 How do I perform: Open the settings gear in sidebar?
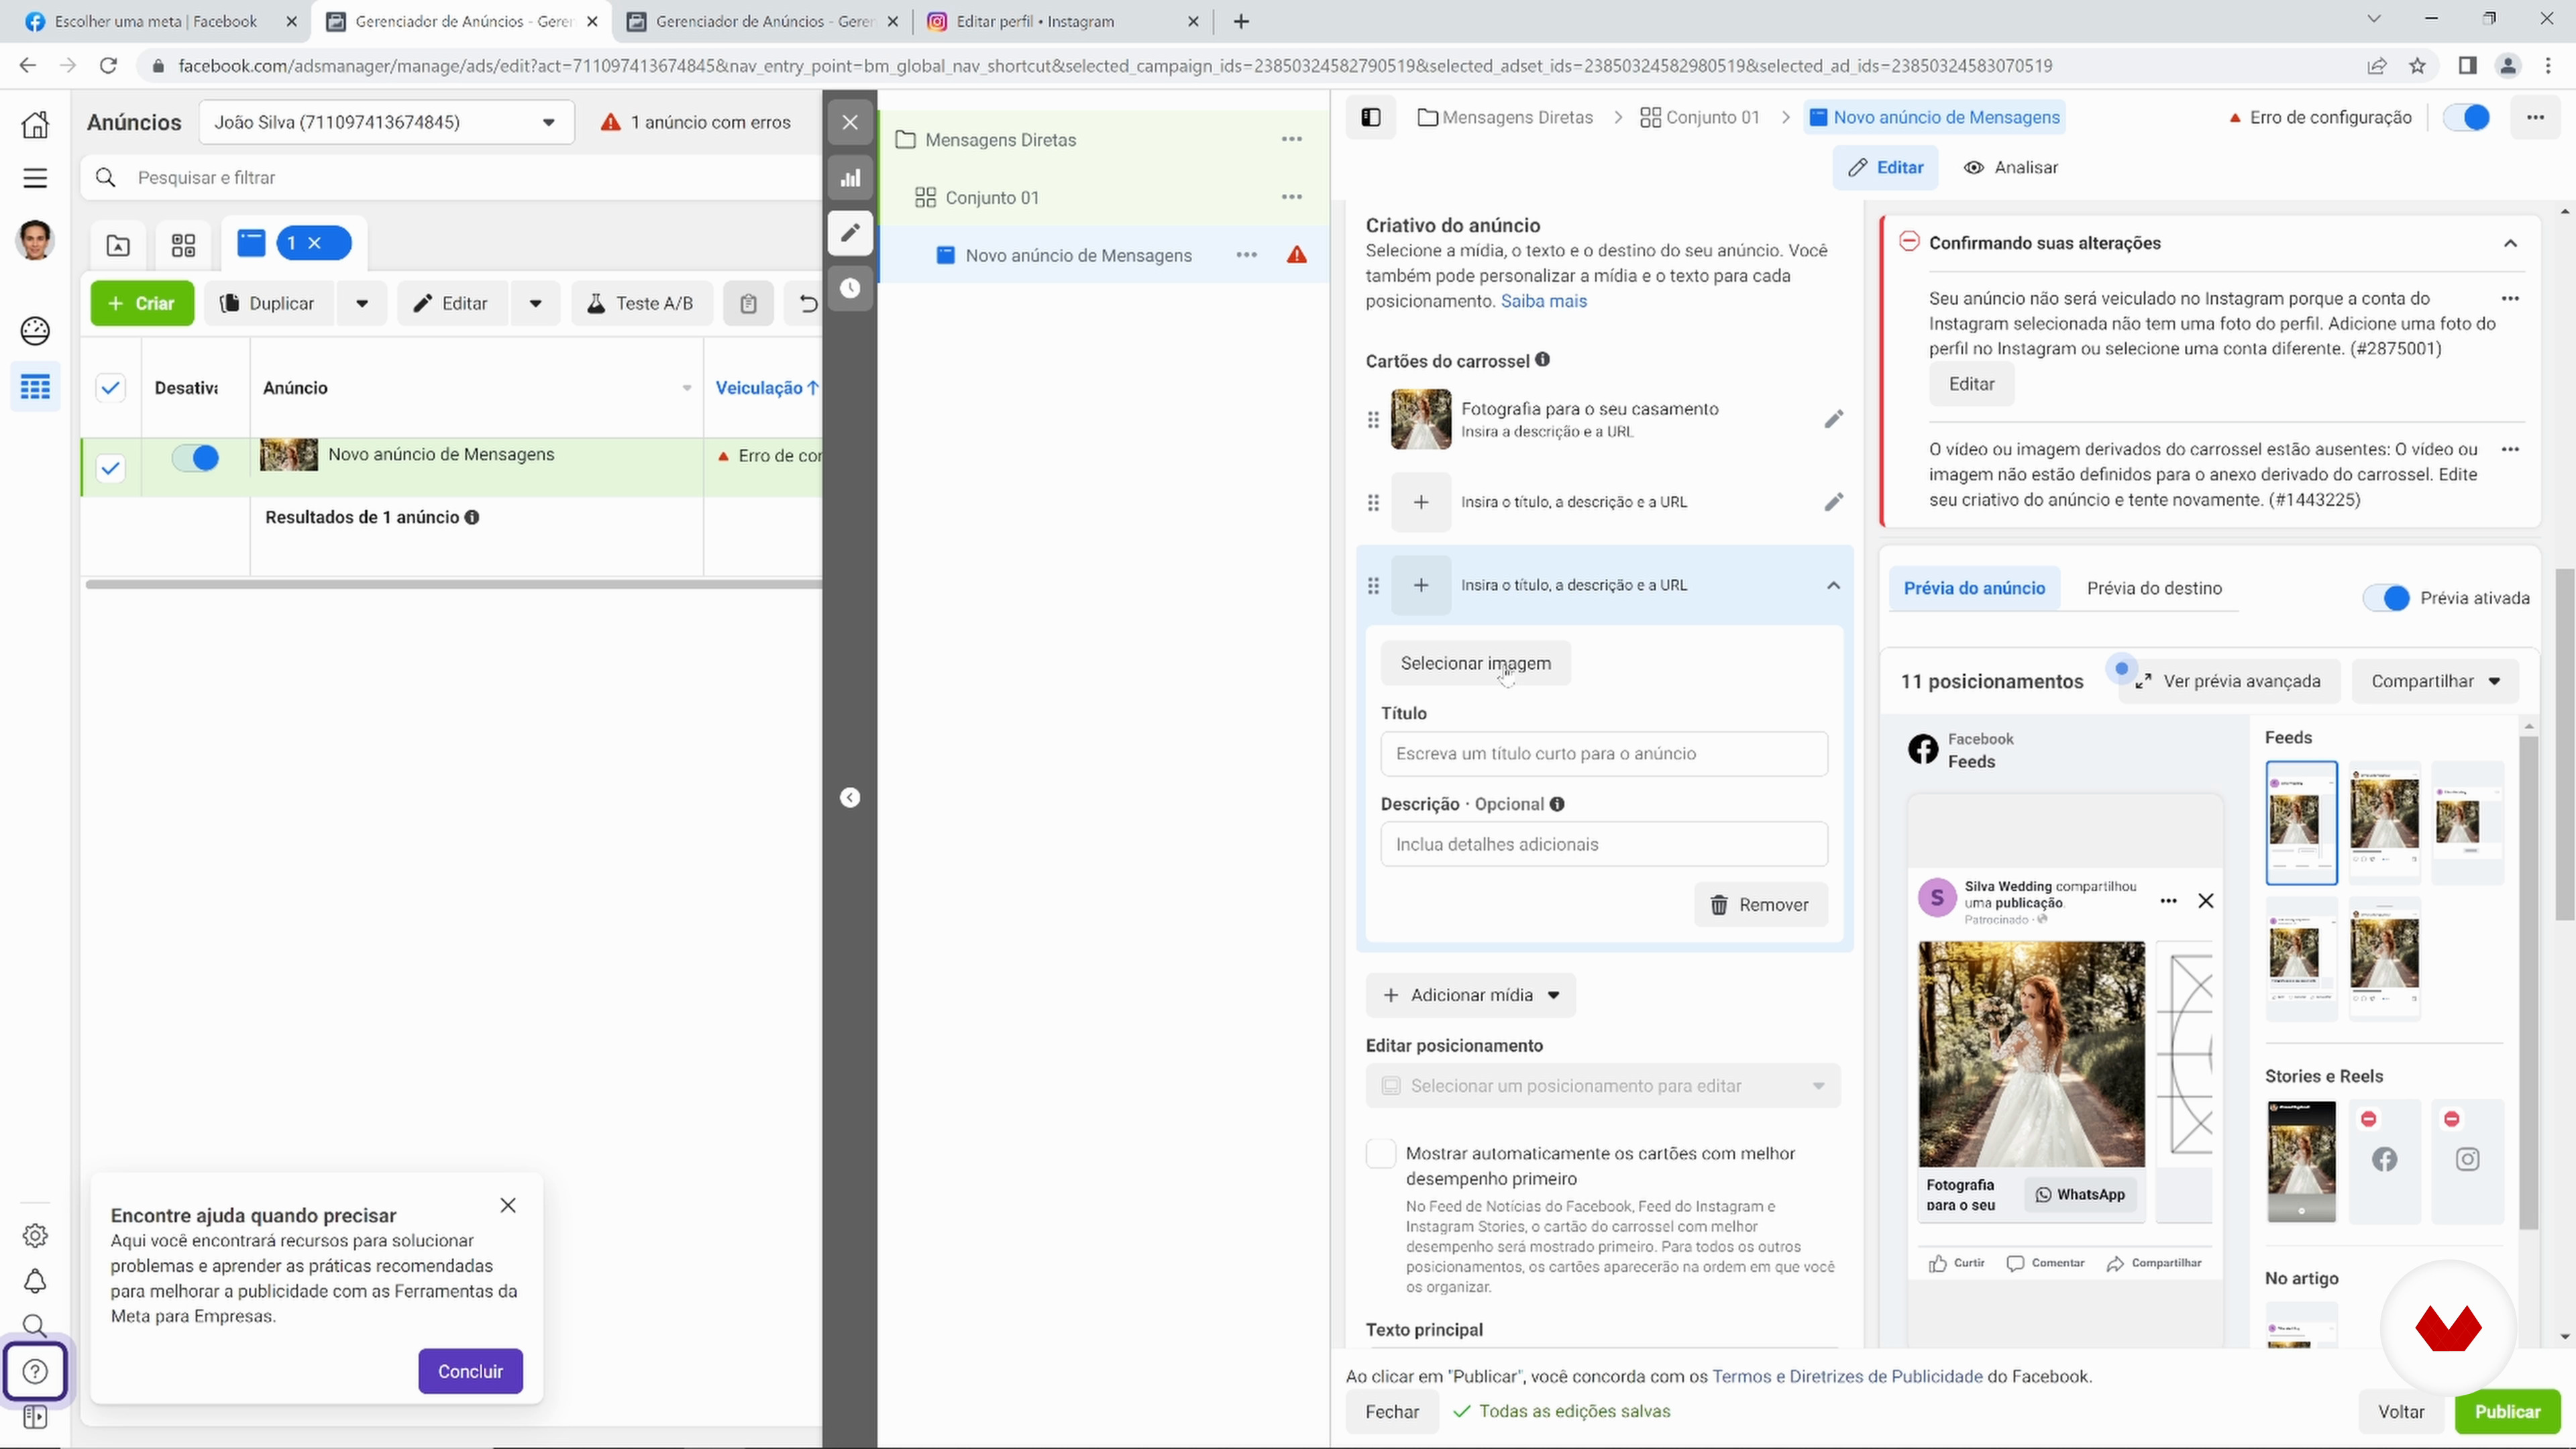(x=35, y=1236)
